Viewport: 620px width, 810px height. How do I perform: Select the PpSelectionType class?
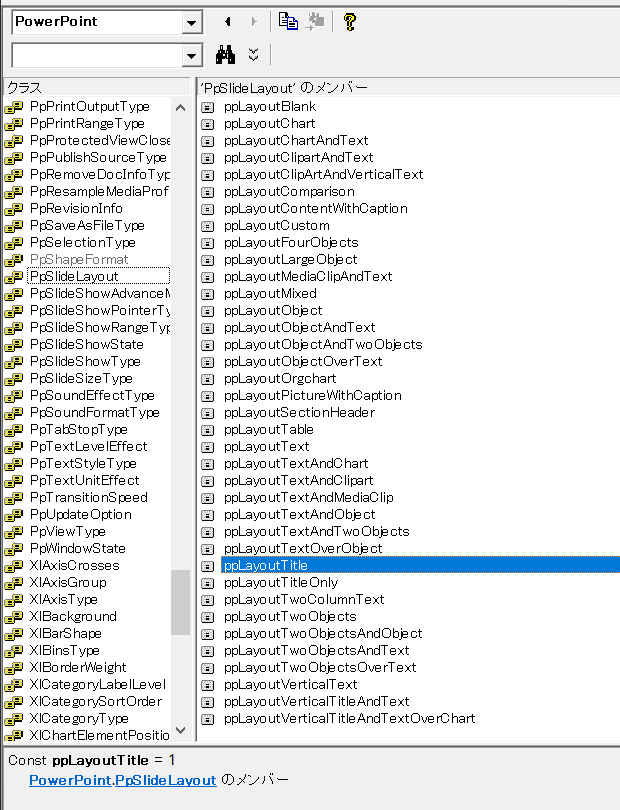[x=83, y=242]
